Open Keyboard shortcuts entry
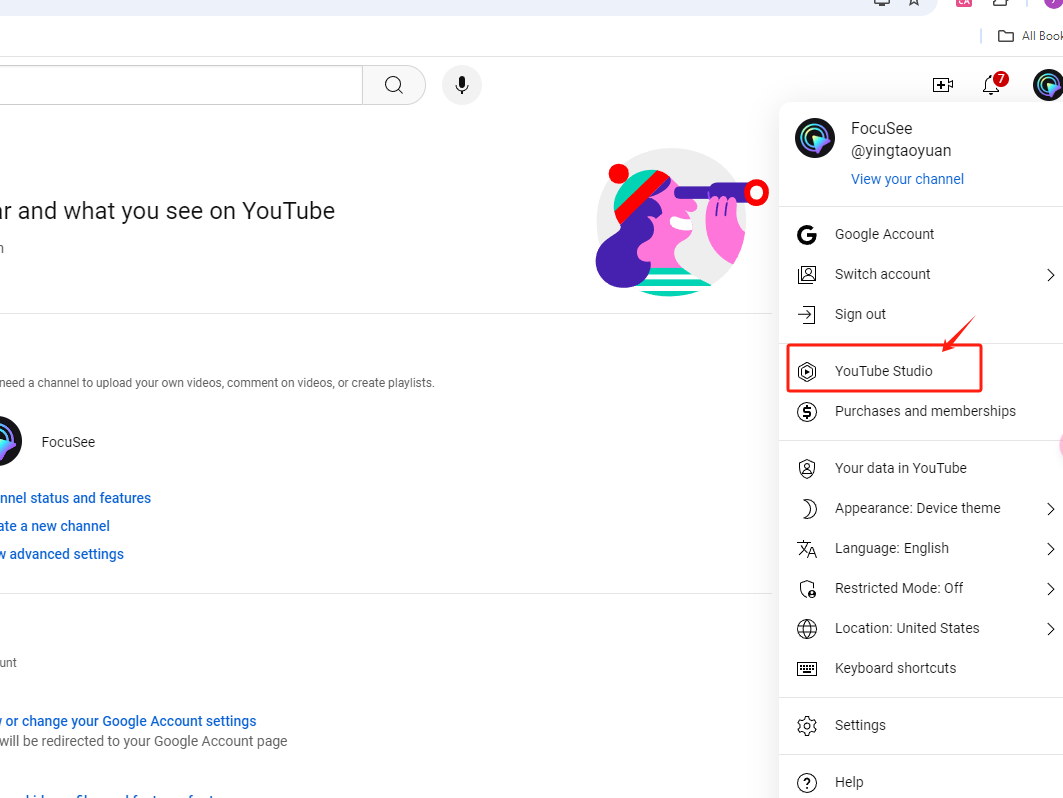This screenshot has height=798, width=1063. point(895,668)
